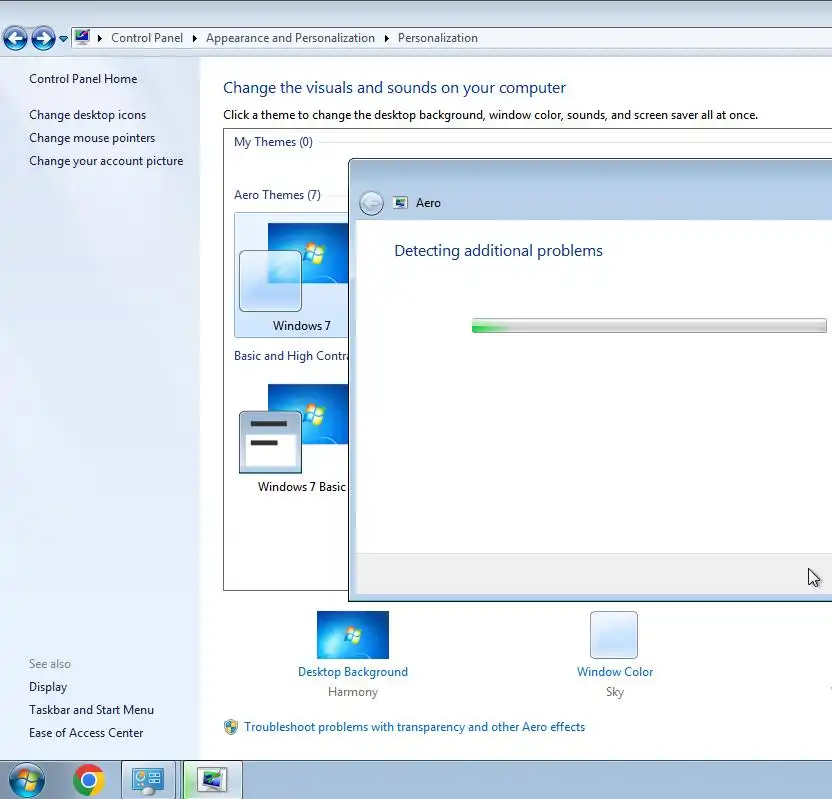
Task: Click the 'Sky' window color name
Action: click(615, 692)
